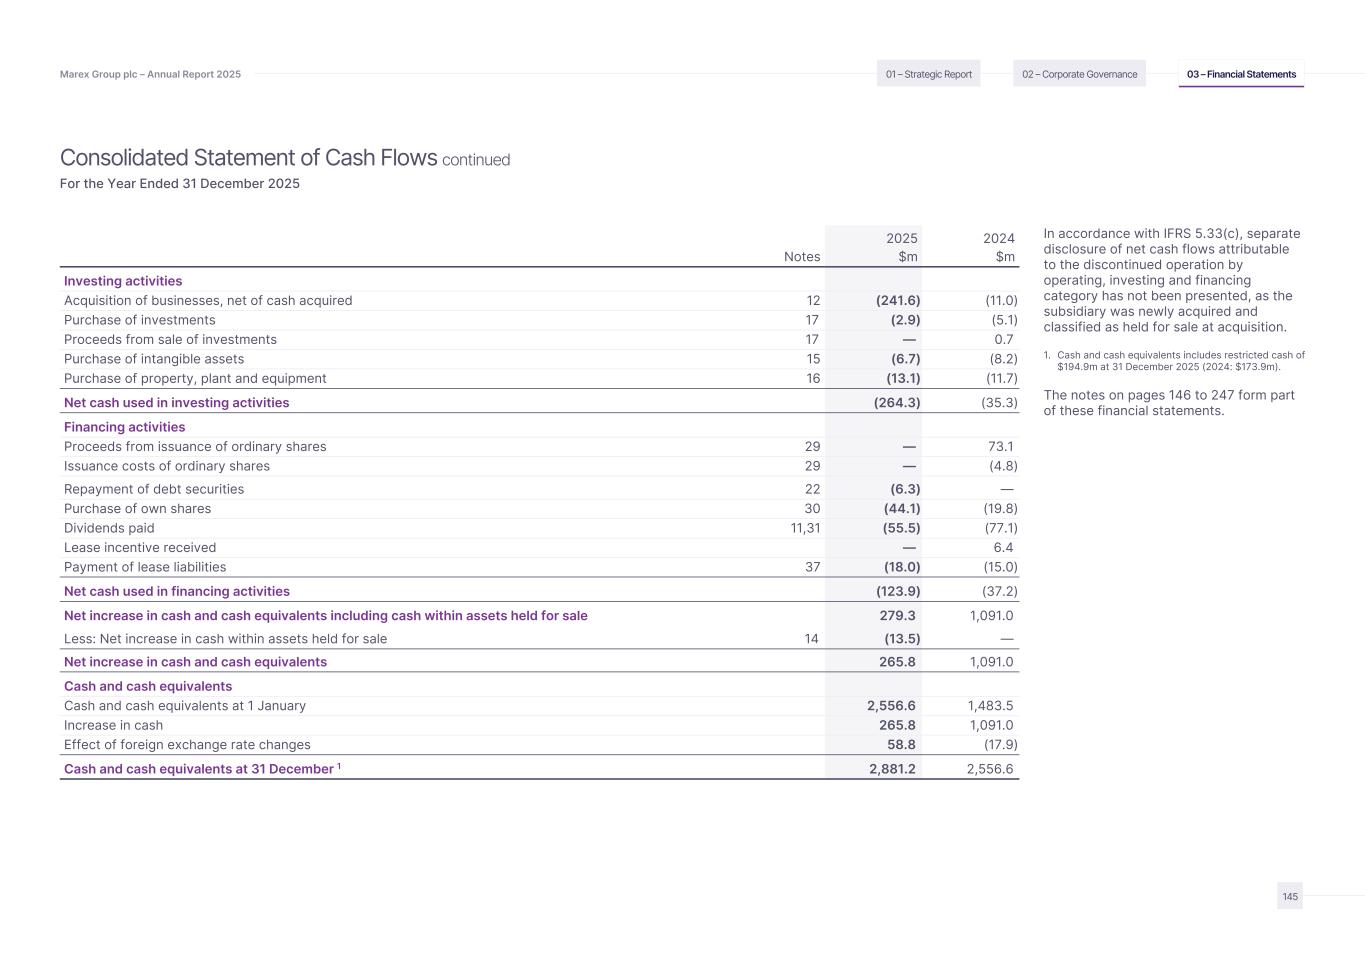The image size is (1365, 966).
Task: Click the Net cash used in financing activities label
Action: tap(177, 592)
